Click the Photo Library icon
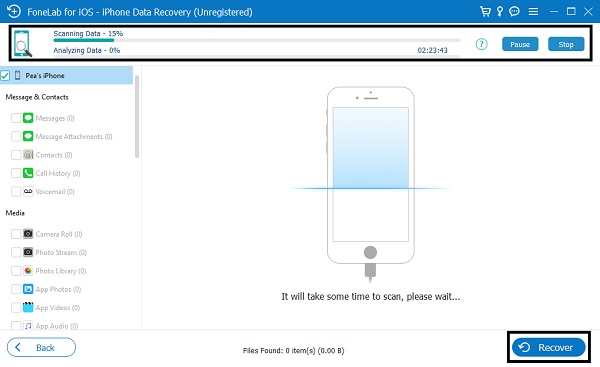 point(28,271)
